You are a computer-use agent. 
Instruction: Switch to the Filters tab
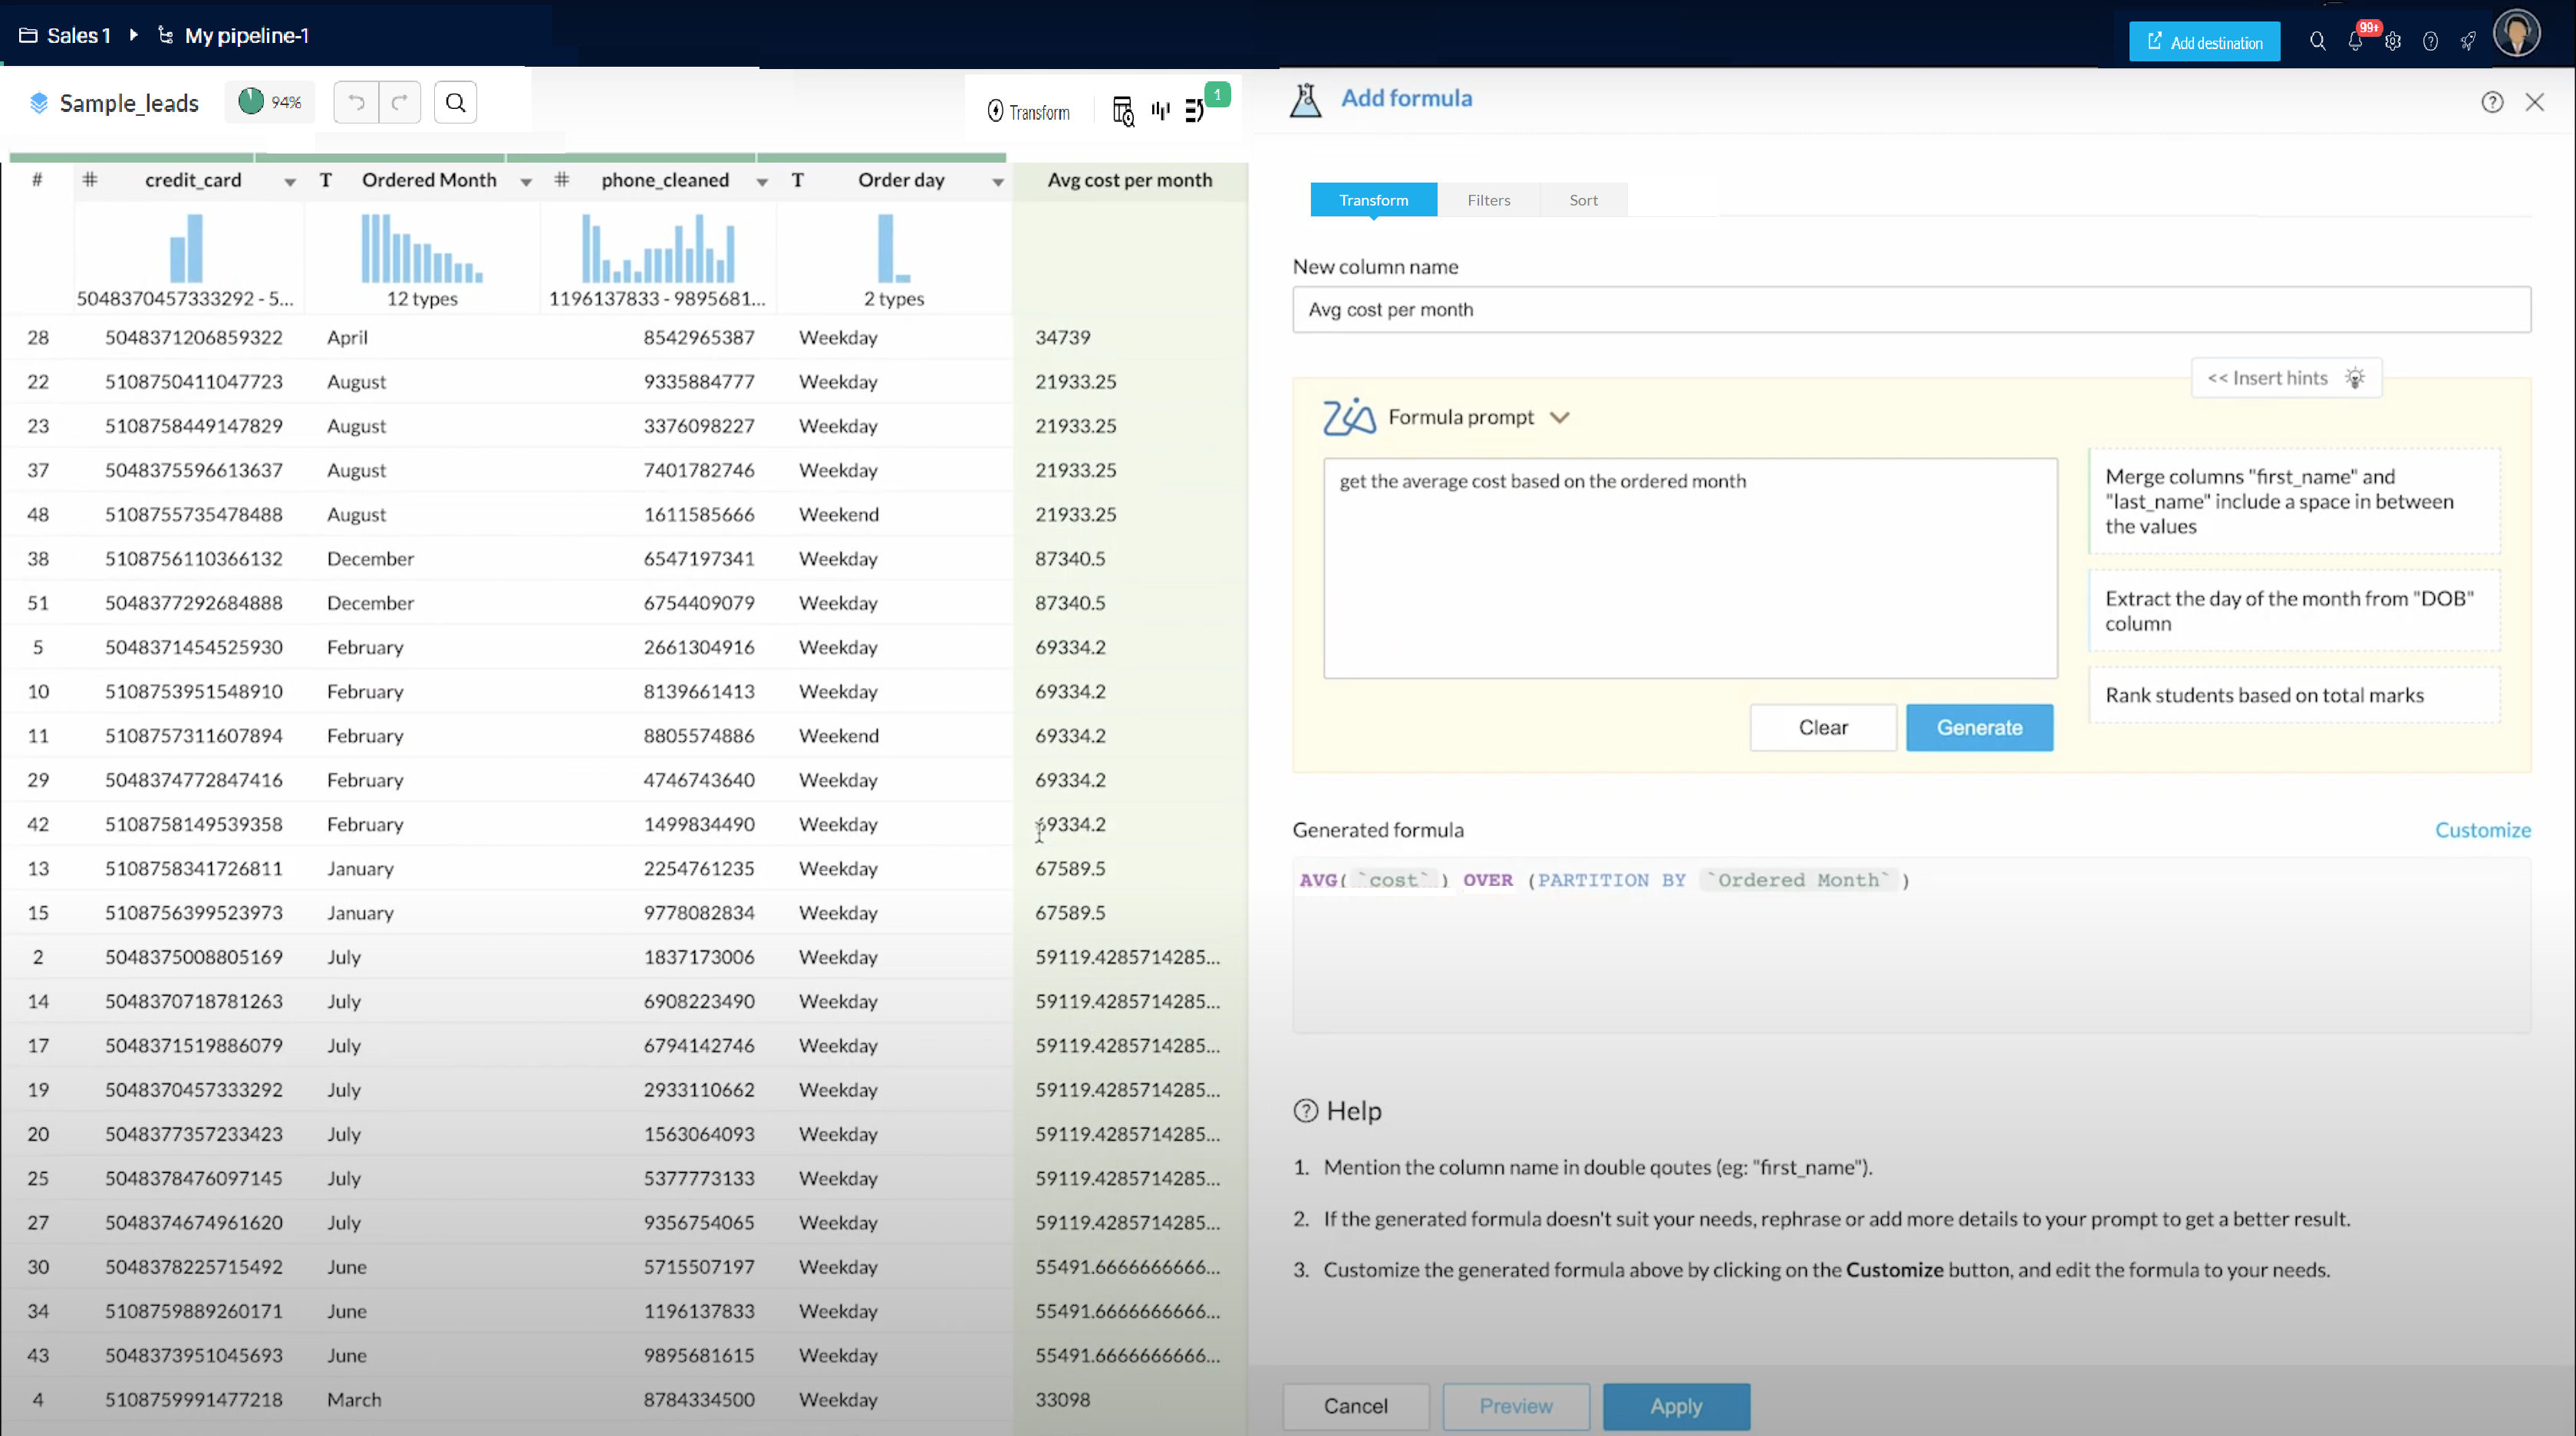(1488, 200)
